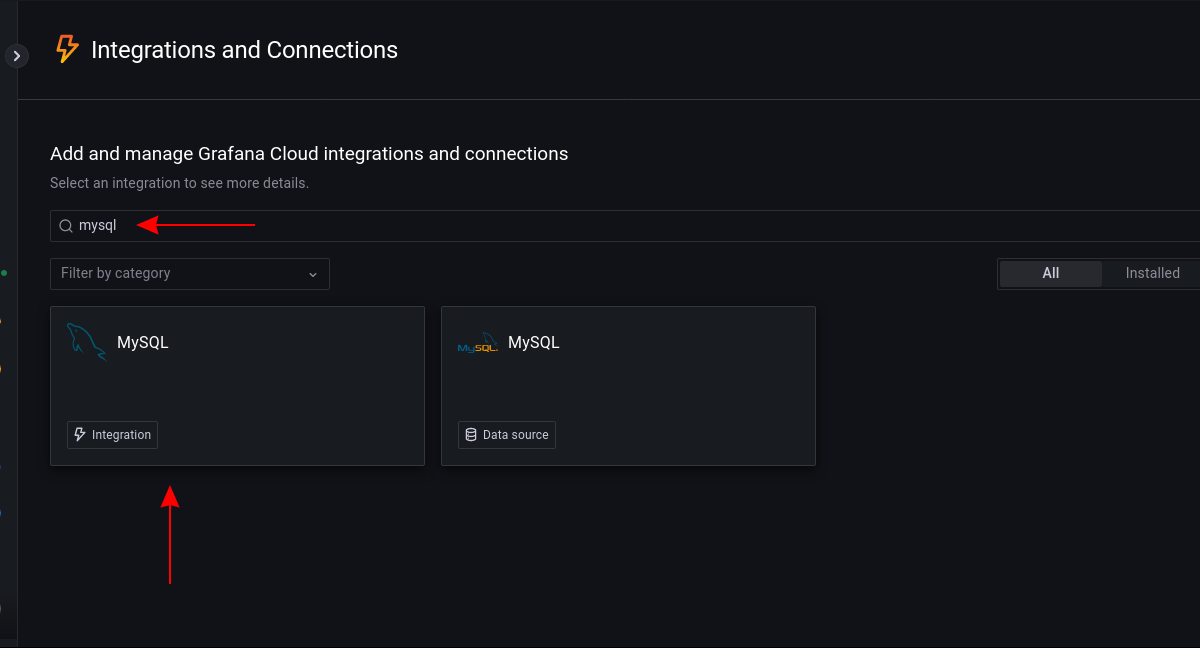Click the MySQL dolphin icon on Integration card
This screenshot has width=1200, height=648.
(86, 342)
